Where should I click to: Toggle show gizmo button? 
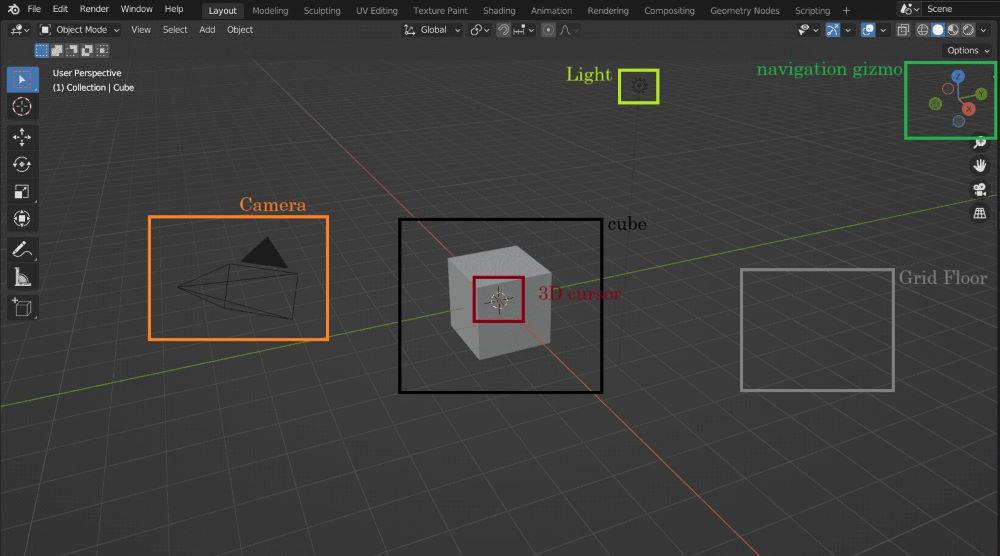[832, 30]
